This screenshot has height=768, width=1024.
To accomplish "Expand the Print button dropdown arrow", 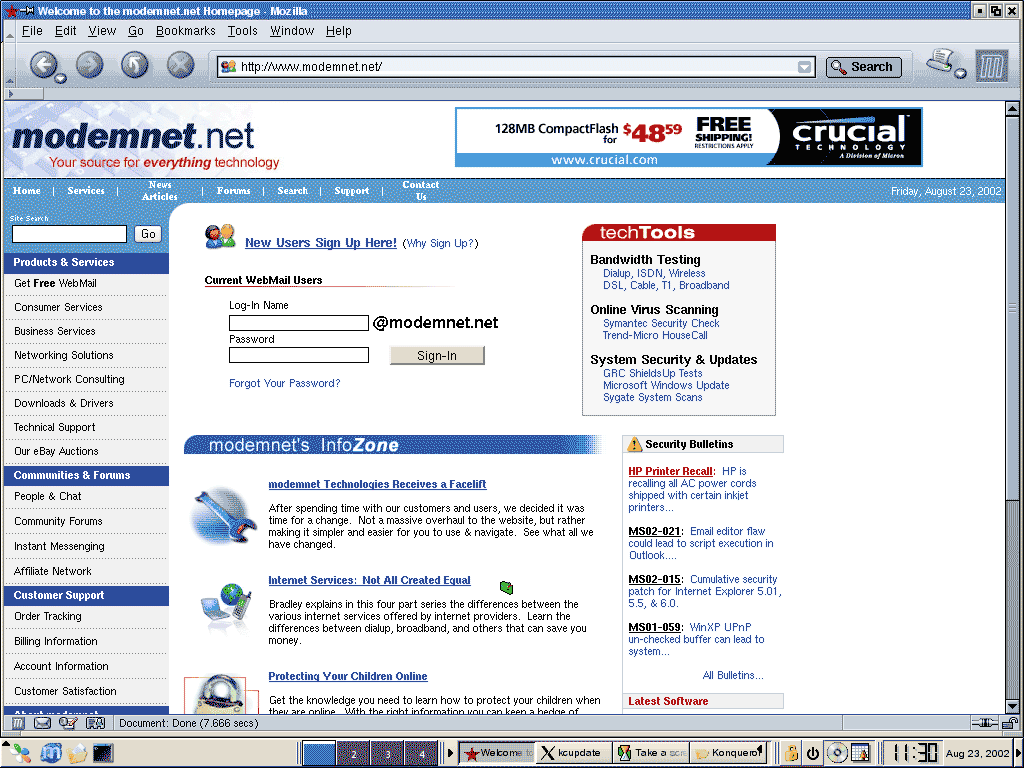I will (x=961, y=73).
